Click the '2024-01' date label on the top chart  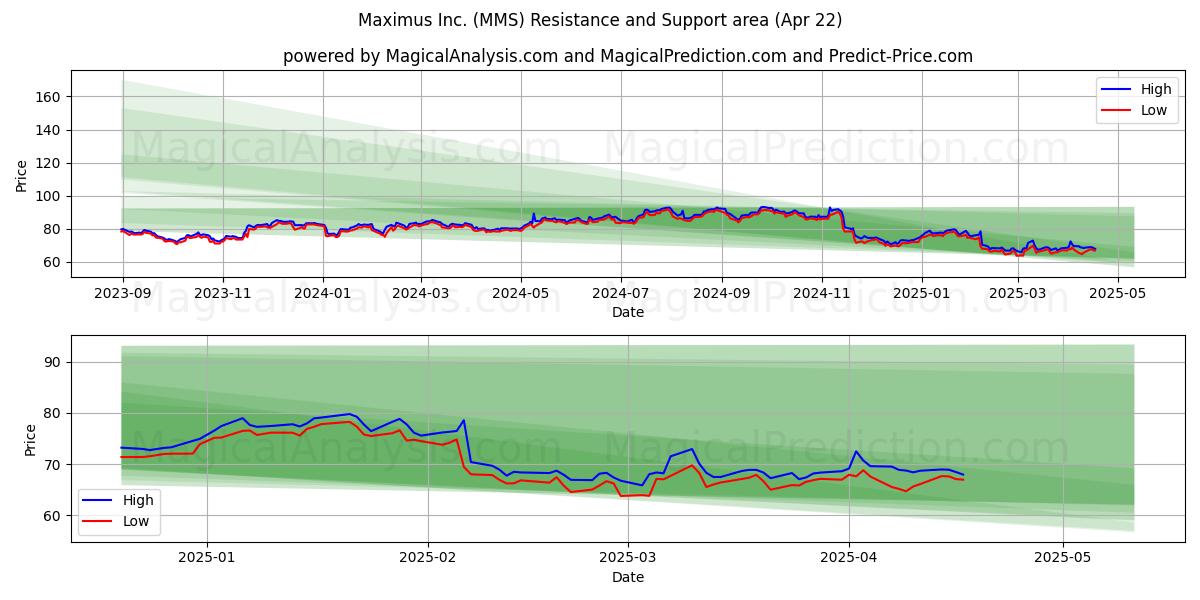tap(322, 294)
